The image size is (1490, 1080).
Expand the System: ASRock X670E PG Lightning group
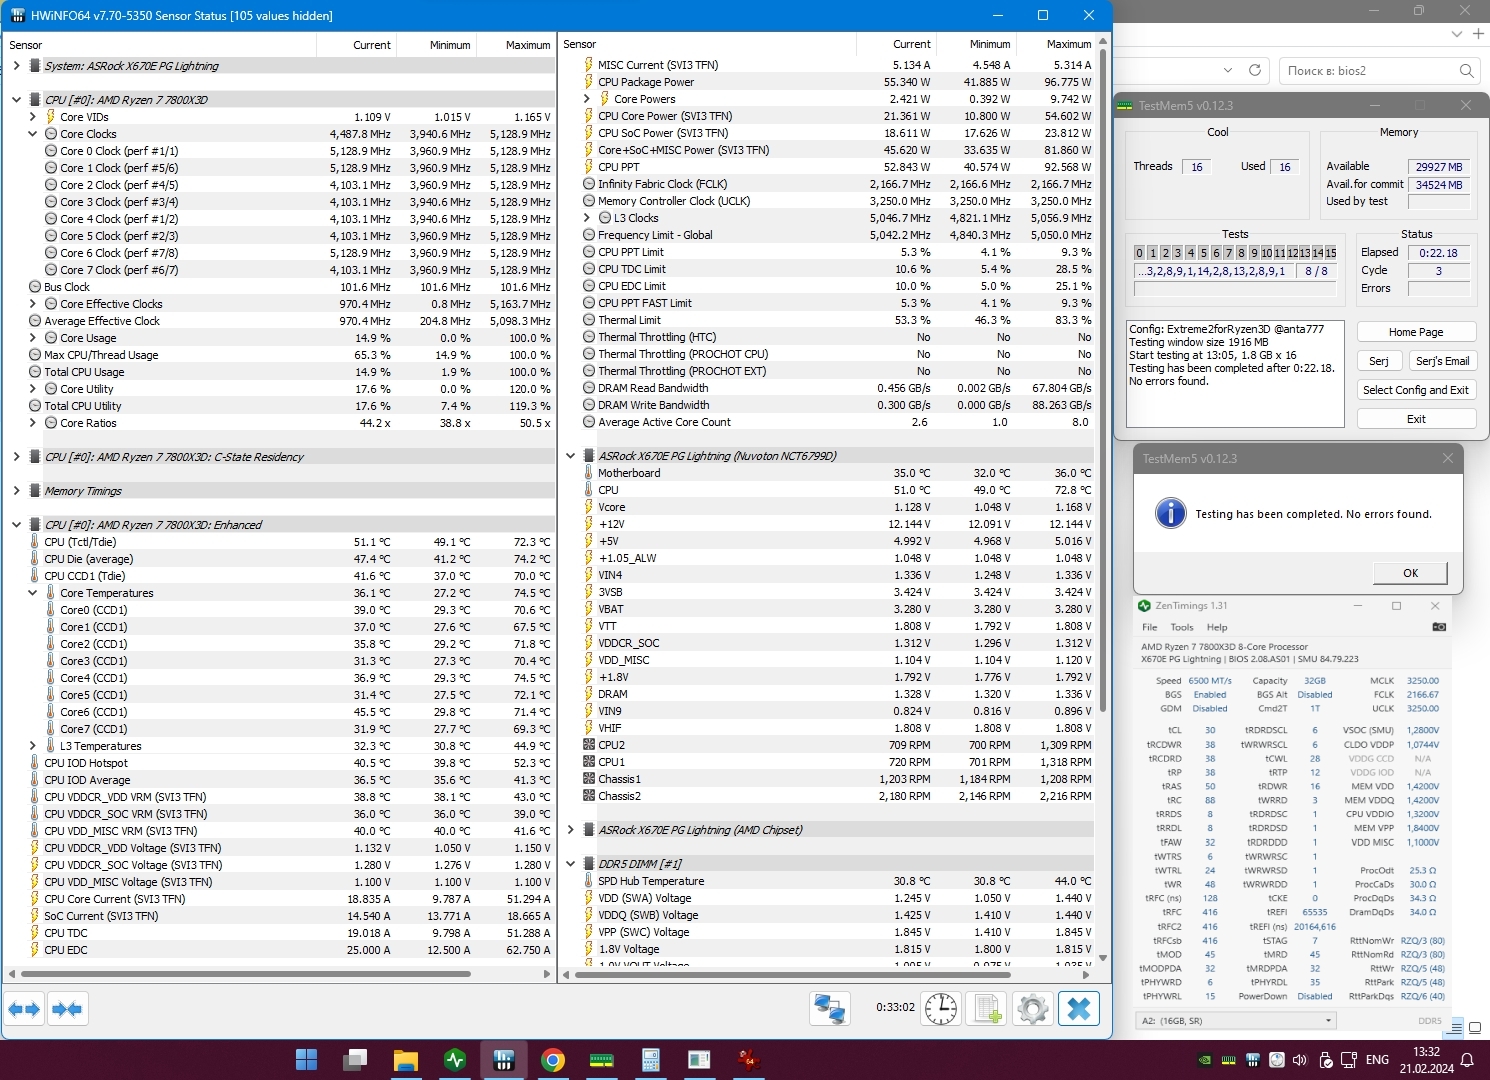pyautogui.click(x=16, y=66)
